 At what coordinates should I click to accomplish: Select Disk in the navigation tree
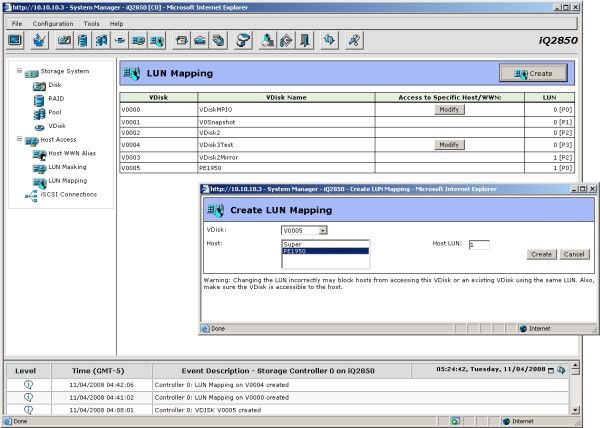(55, 85)
